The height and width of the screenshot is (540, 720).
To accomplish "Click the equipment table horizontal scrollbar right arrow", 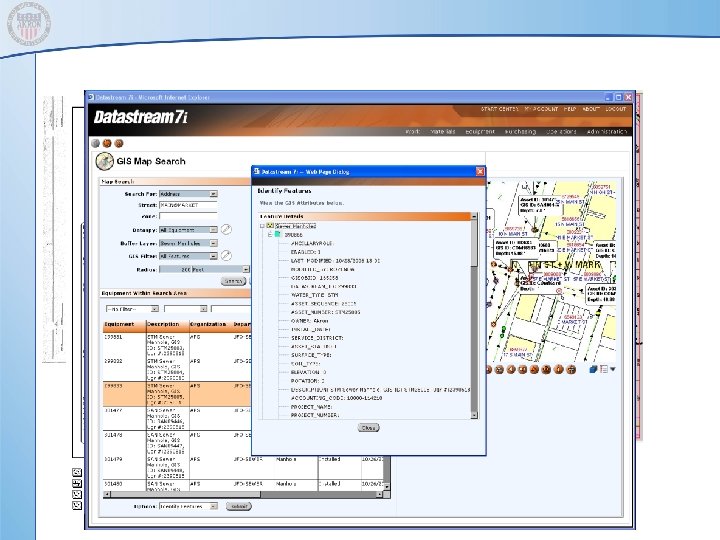I will click(x=379, y=494).
